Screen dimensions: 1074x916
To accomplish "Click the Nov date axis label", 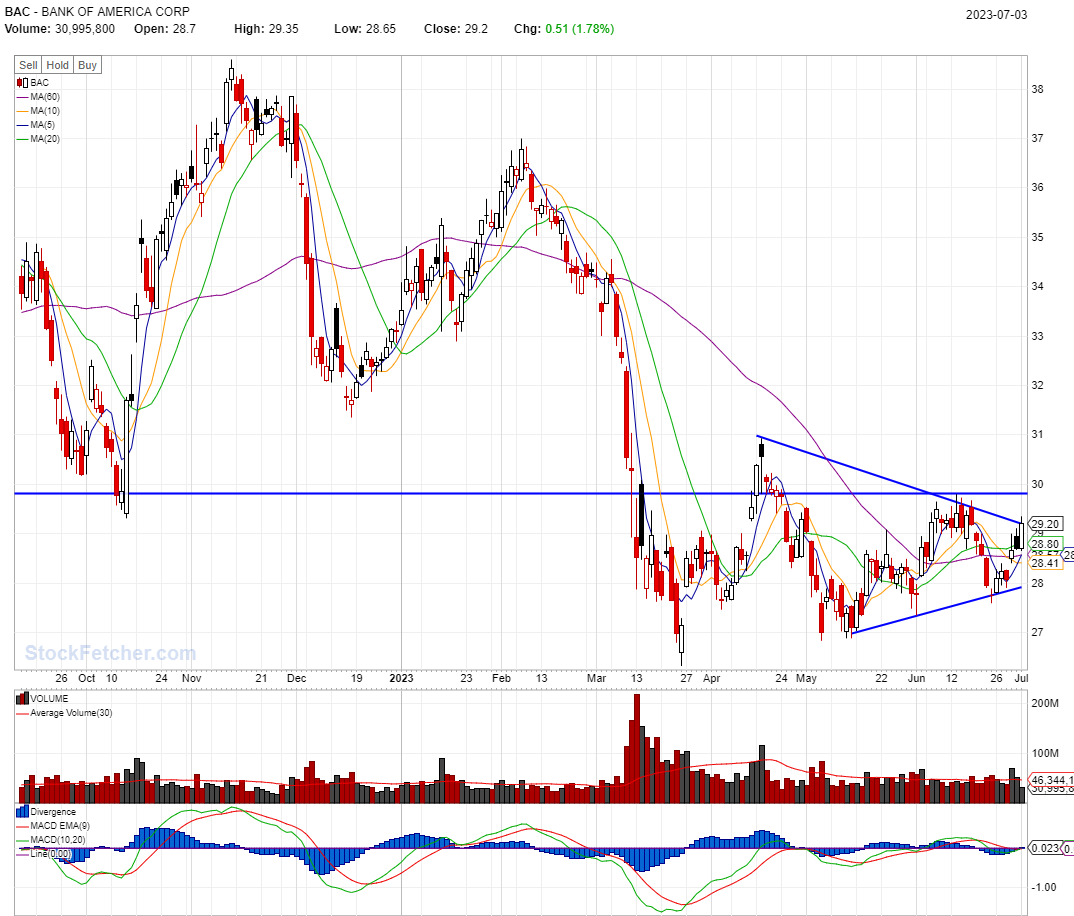I will pos(192,678).
